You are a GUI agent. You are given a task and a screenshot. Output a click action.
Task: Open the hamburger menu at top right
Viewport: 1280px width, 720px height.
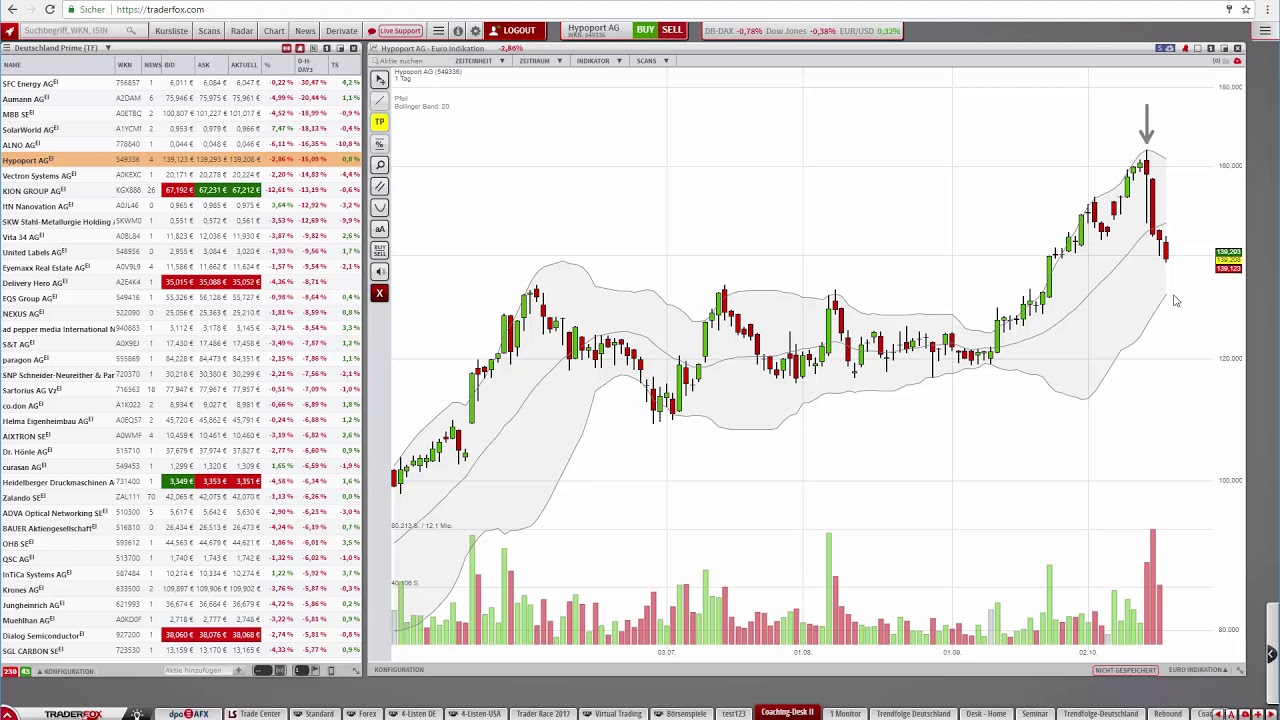1265,31
